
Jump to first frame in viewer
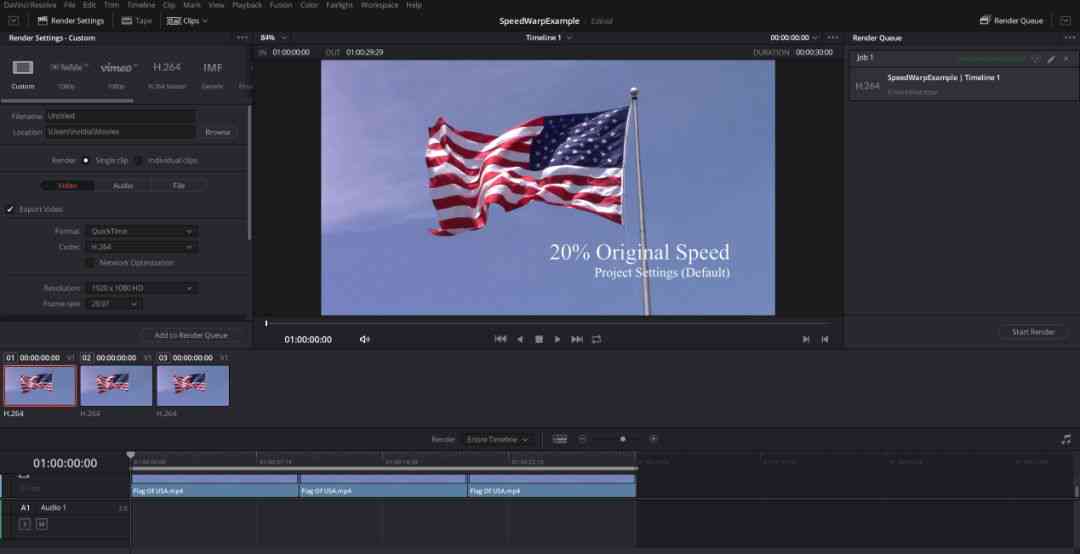coord(501,339)
